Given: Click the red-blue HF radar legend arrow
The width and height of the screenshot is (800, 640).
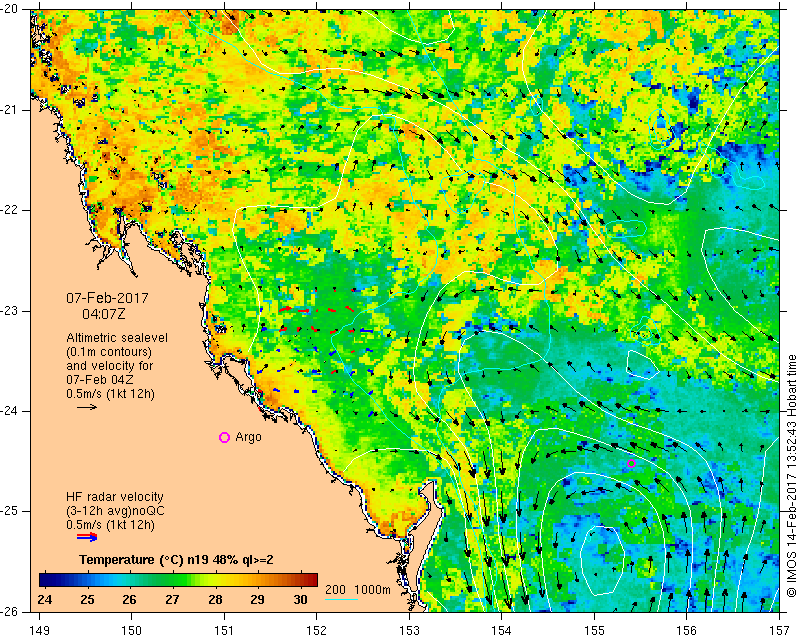Looking at the screenshot, I should [87, 537].
